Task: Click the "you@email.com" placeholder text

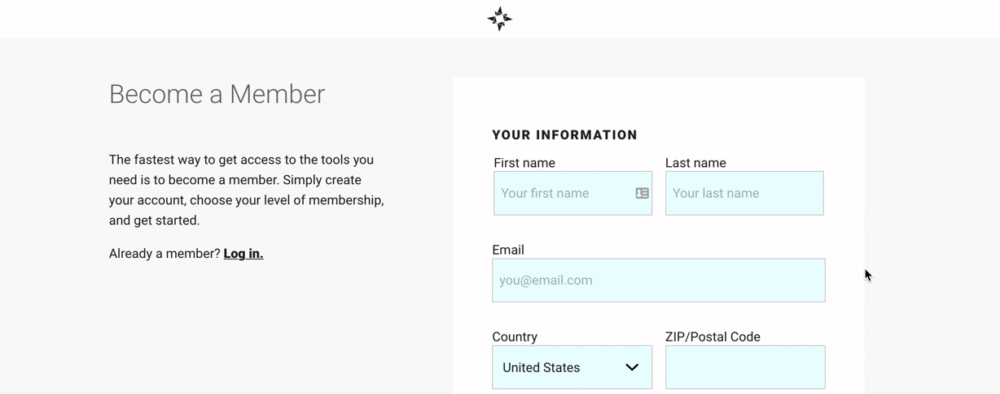Action: [x=546, y=281]
